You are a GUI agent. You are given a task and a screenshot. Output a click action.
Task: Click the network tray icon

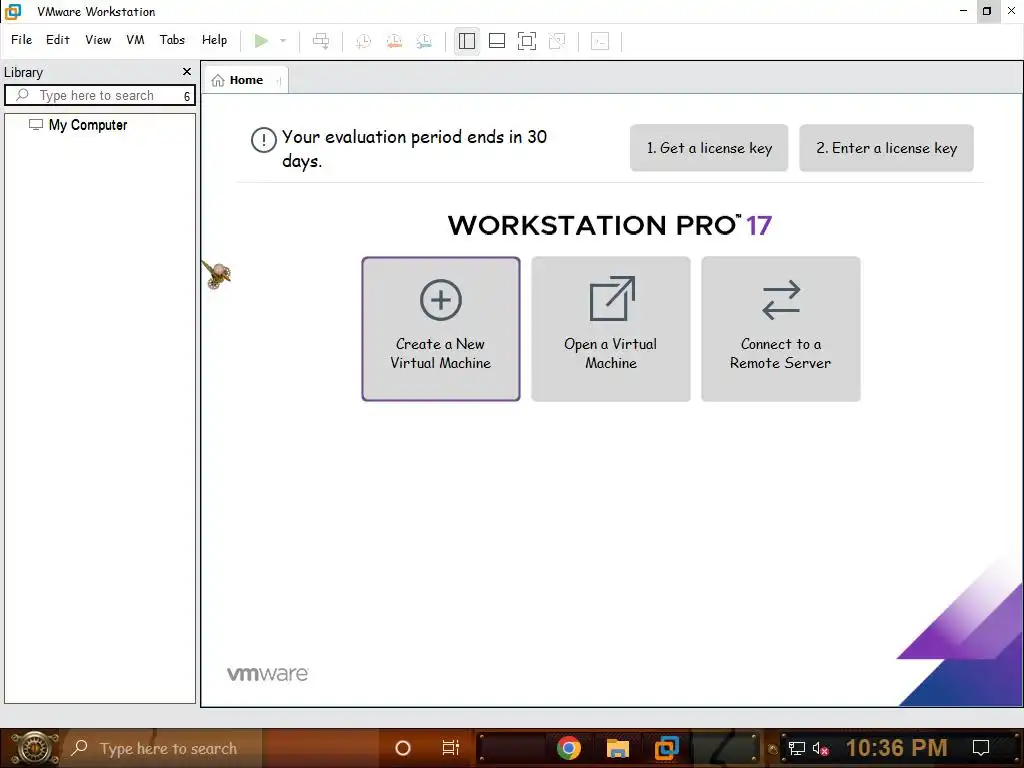pyautogui.click(x=797, y=748)
